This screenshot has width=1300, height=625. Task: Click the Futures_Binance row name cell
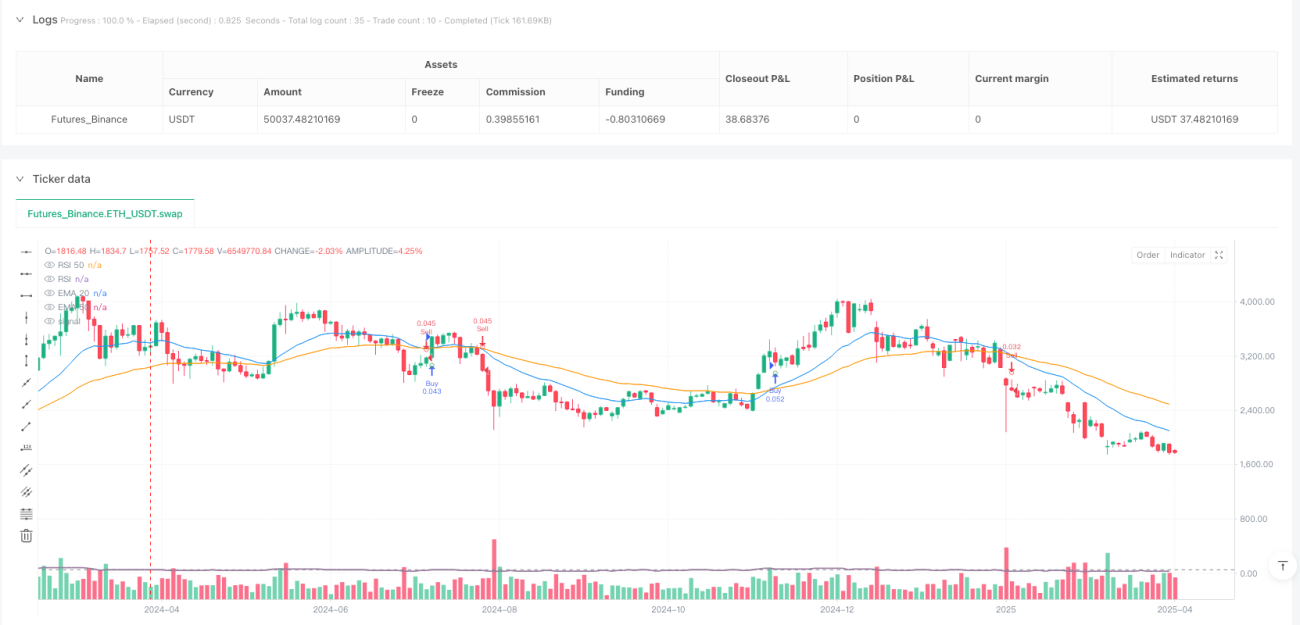pyautogui.click(x=89, y=119)
